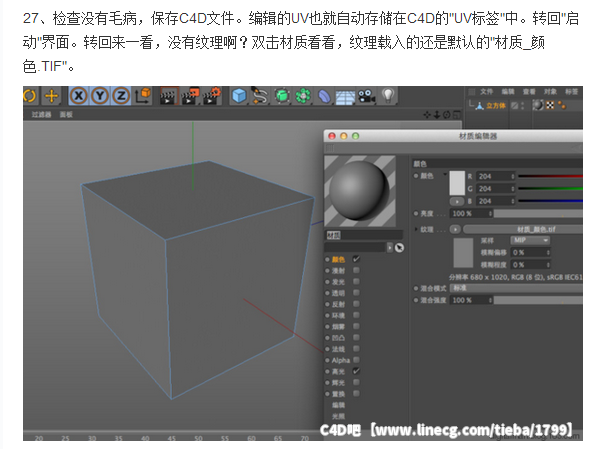Toggle the 颜色 channel checkbox
The width and height of the screenshot is (606, 449).
[x=356, y=259]
